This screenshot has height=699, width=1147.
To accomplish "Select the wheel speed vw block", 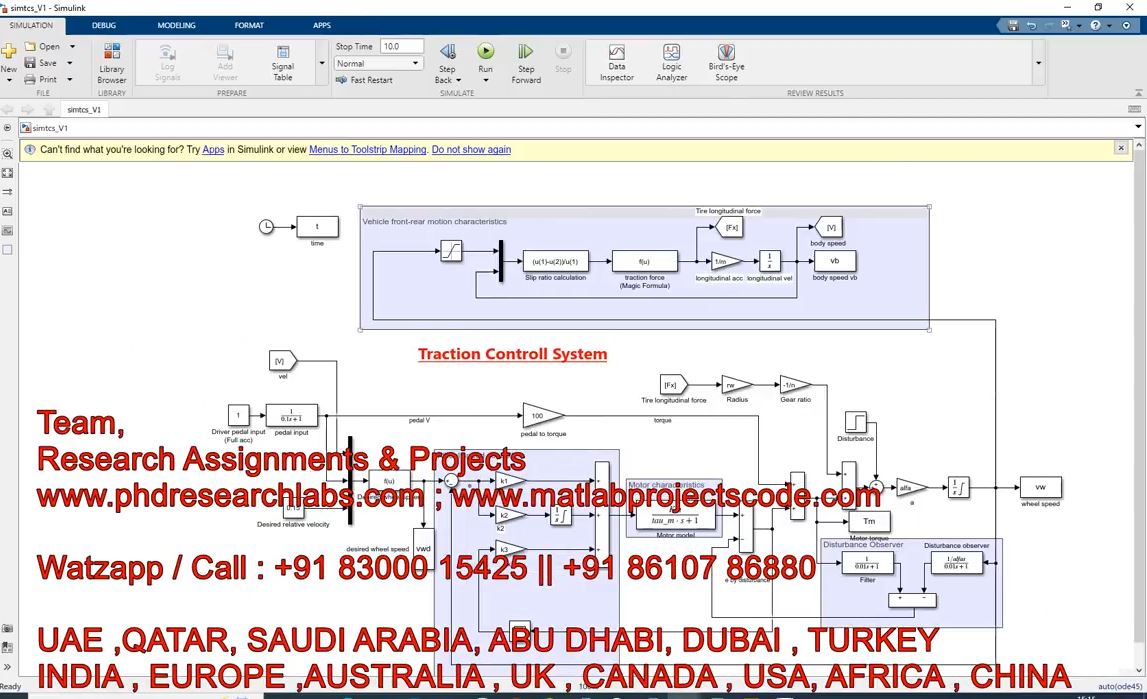I will tap(1040, 487).
